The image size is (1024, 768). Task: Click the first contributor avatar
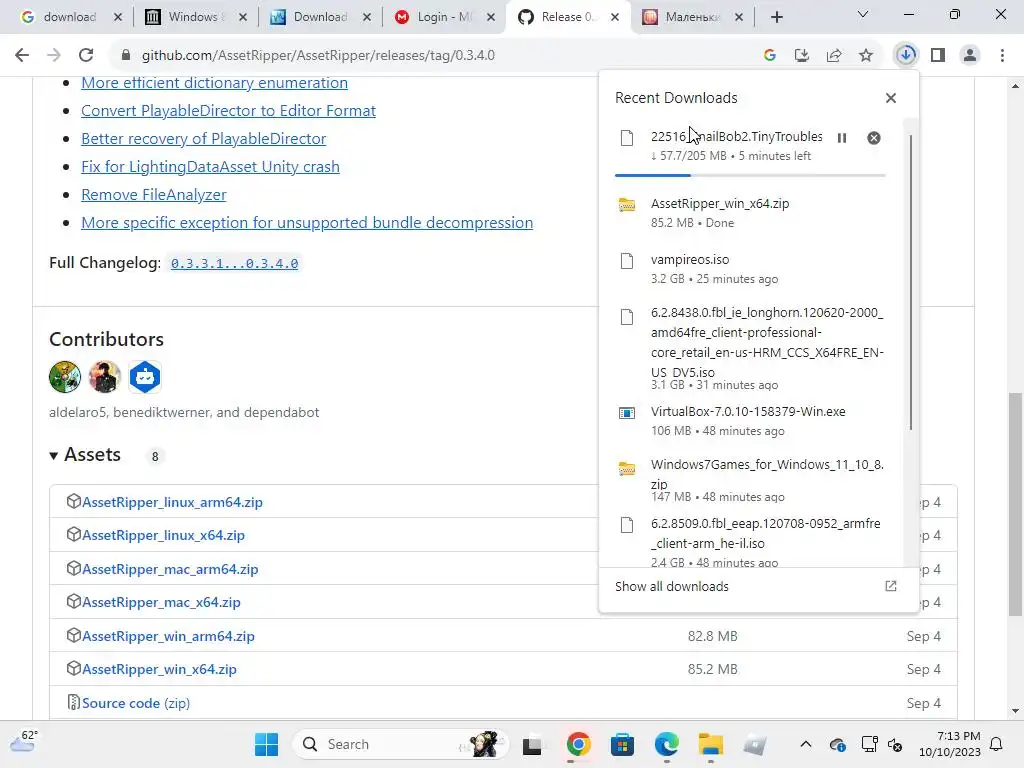pos(65,377)
